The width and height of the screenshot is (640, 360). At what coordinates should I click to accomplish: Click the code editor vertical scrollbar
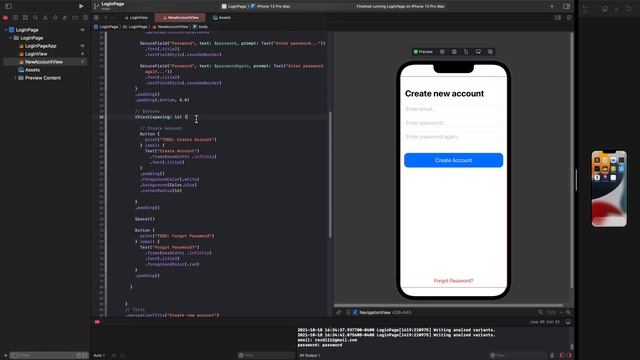[330, 175]
